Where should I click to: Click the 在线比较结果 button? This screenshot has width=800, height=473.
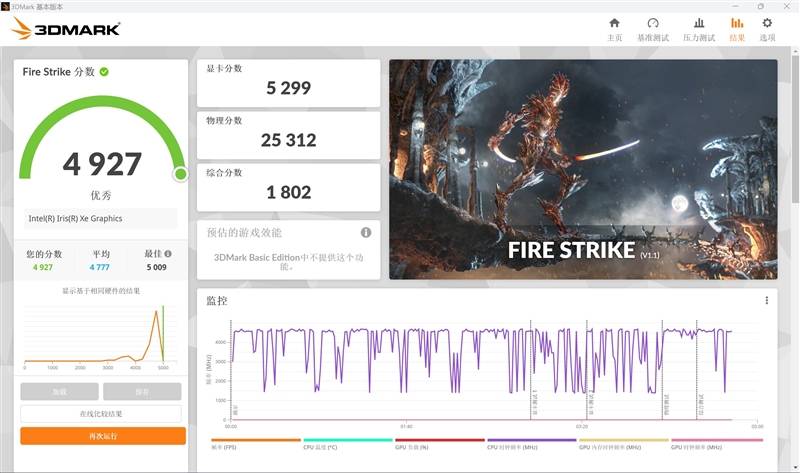(102, 413)
